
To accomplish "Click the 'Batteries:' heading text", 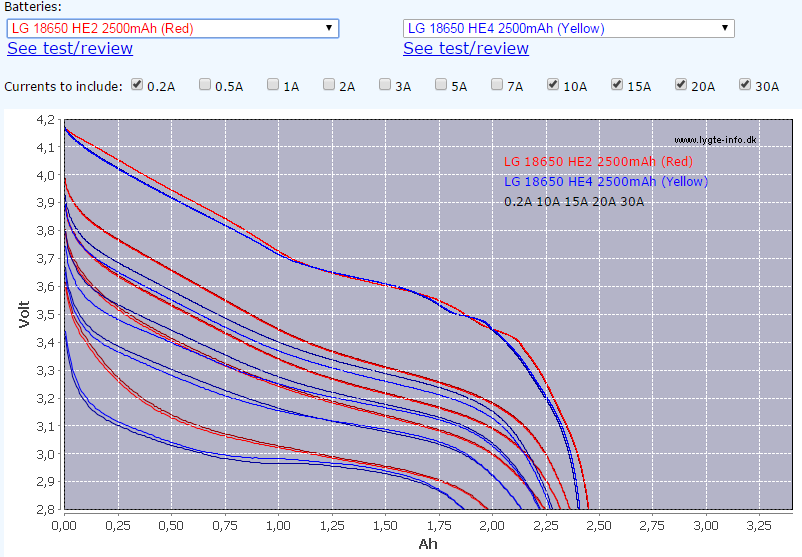I will coord(33,7).
